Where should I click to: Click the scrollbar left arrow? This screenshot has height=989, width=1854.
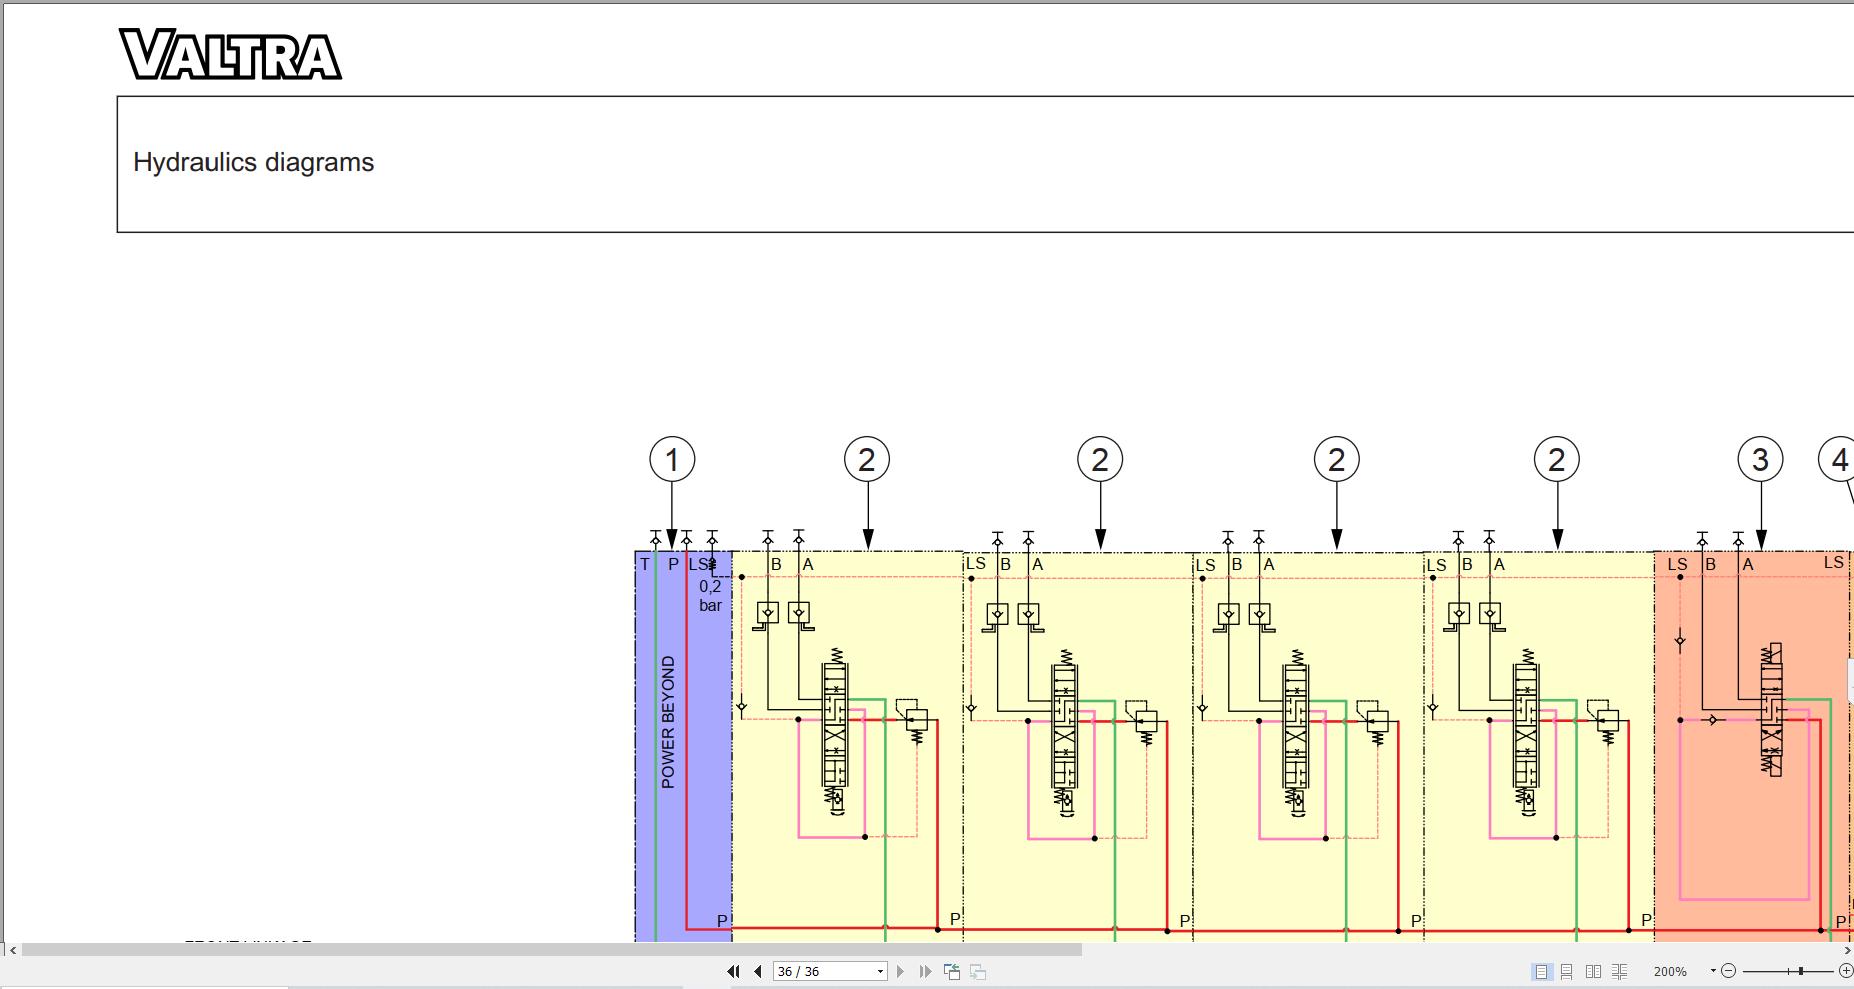(12, 950)
